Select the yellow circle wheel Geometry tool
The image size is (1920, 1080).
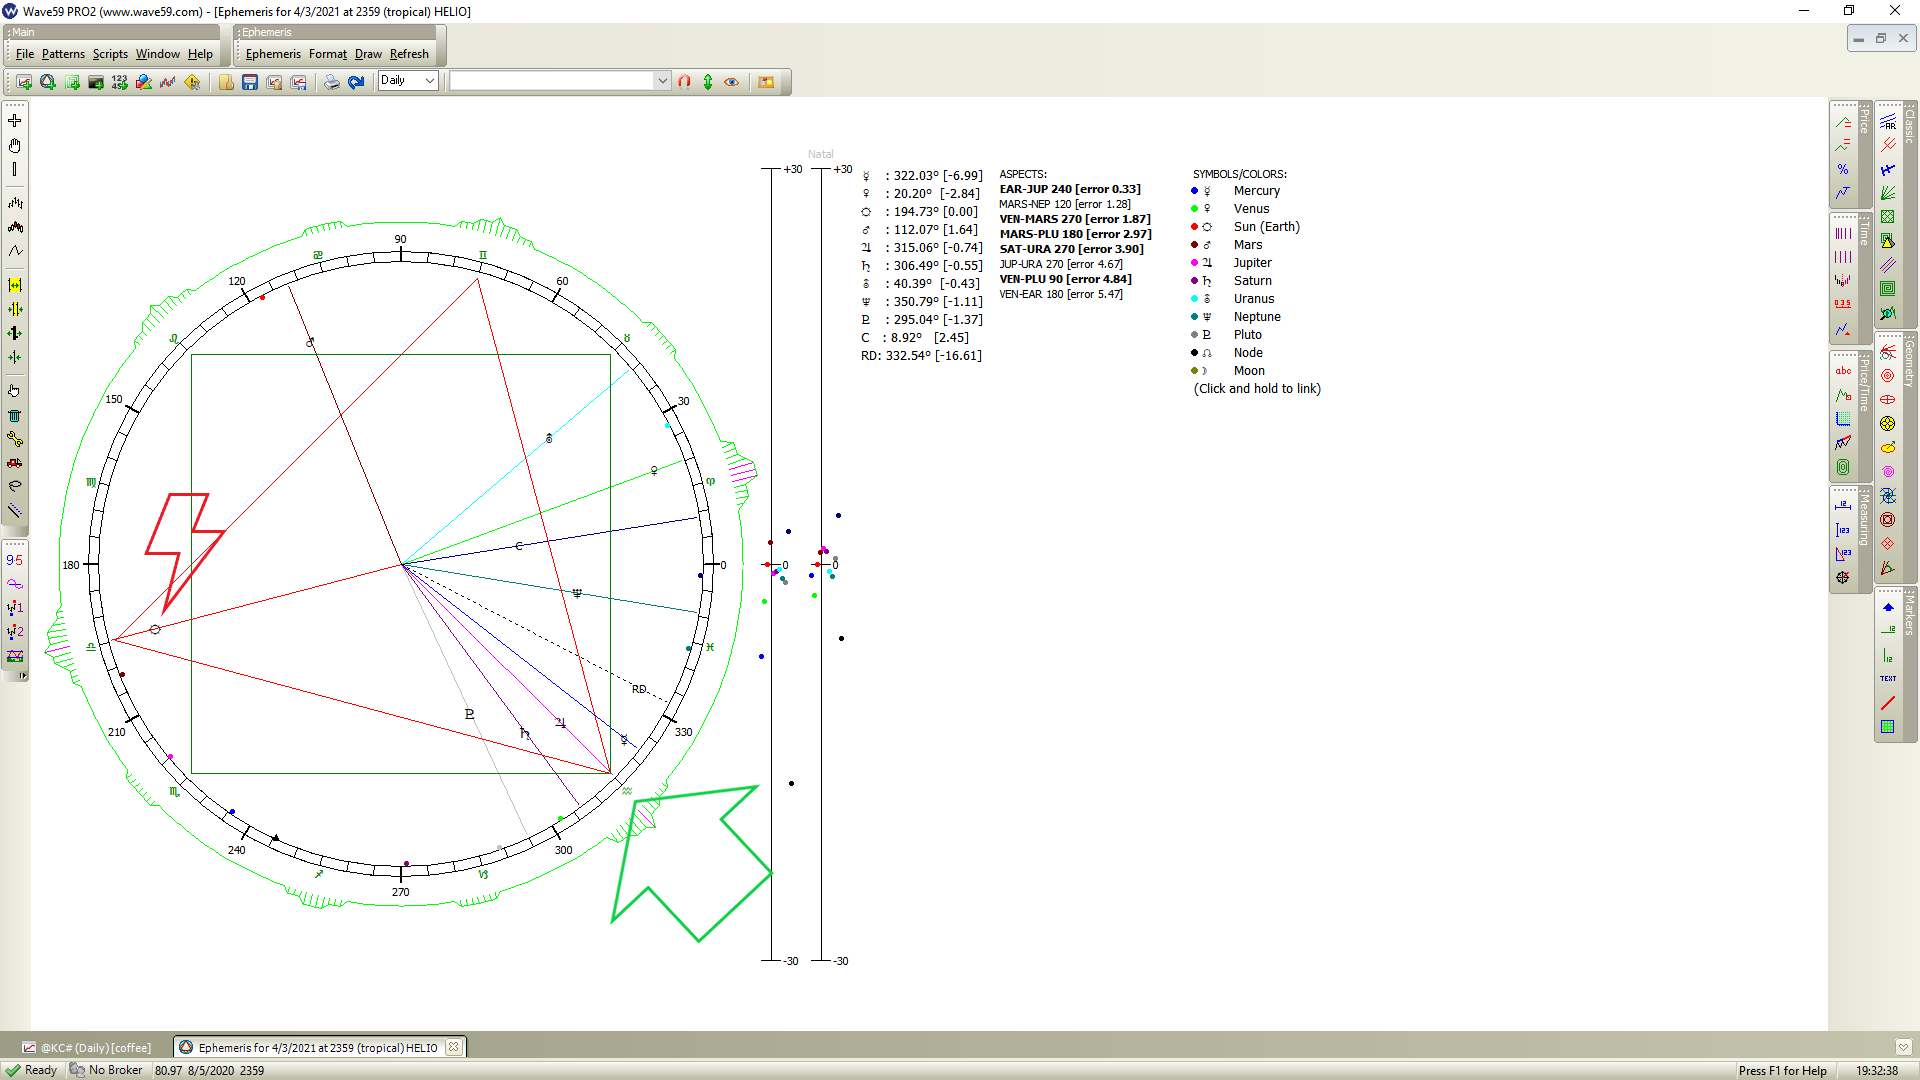(1888, 424)
